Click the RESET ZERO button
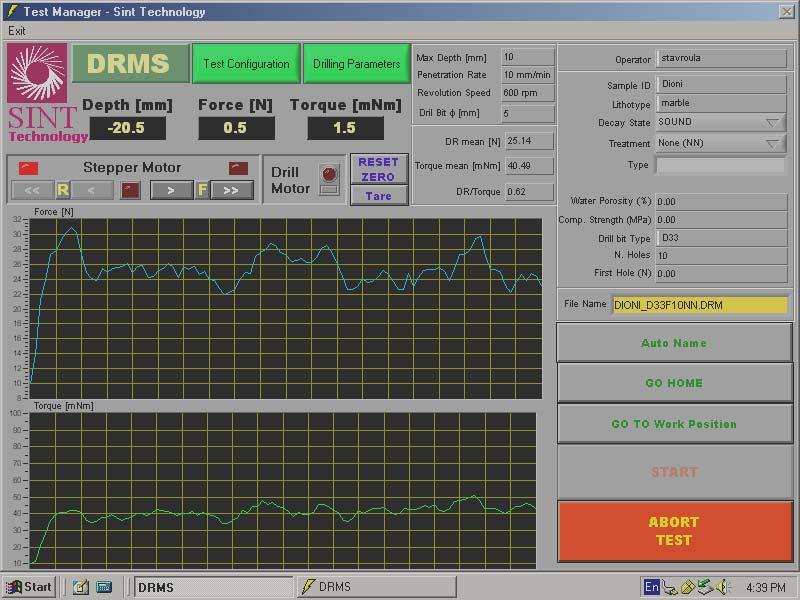The image size is (800, 600). pyautogui.click(x=379, y=169)
